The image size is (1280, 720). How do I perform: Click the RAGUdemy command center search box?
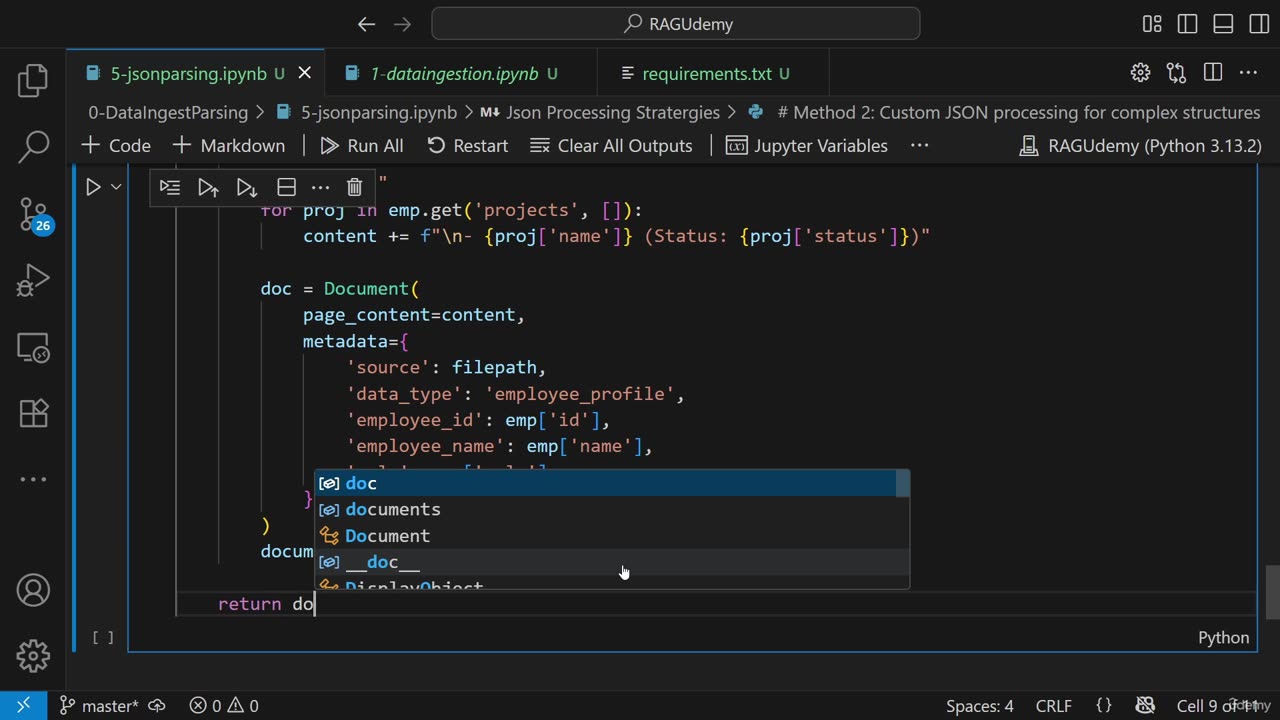tap(676, 24)
